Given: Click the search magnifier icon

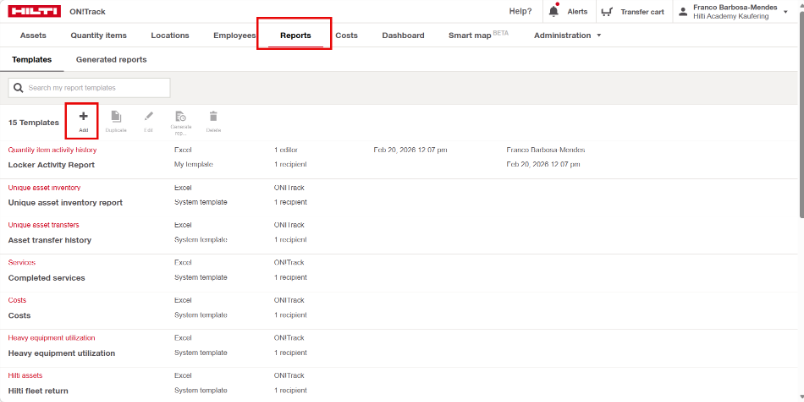Looking at the screenshot, I should click(x=18, y=88).
